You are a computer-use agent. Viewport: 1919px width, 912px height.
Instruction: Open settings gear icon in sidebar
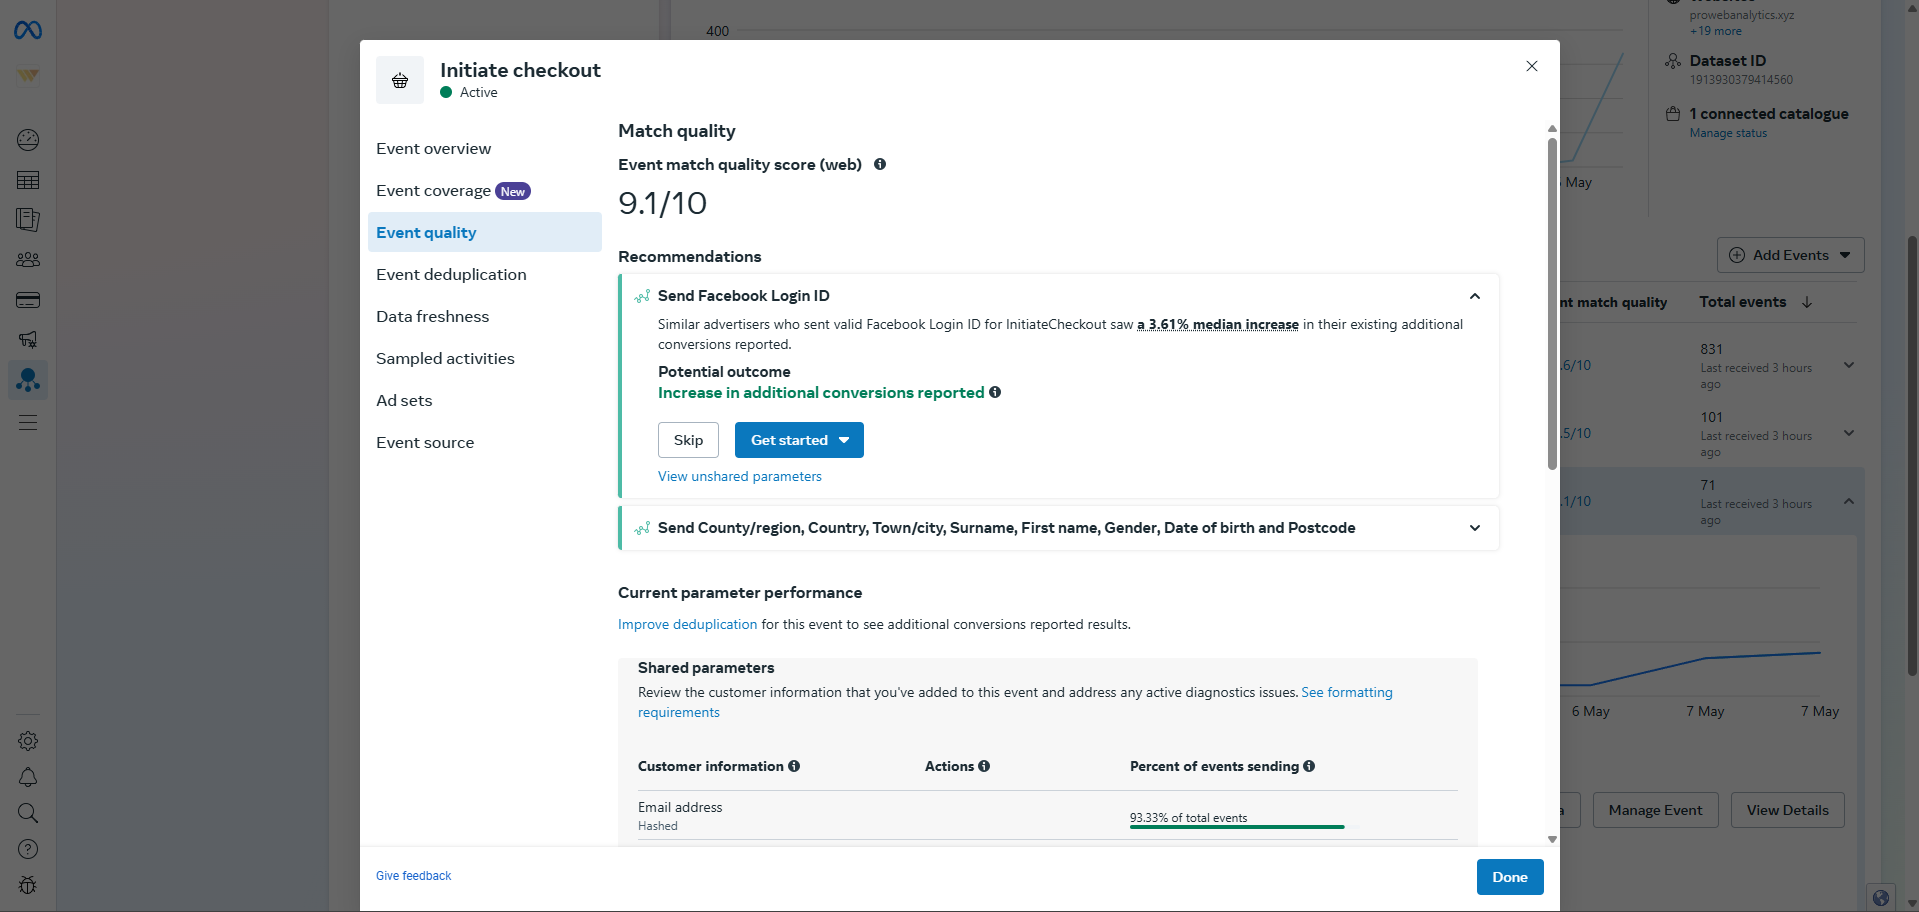(28, 741)
